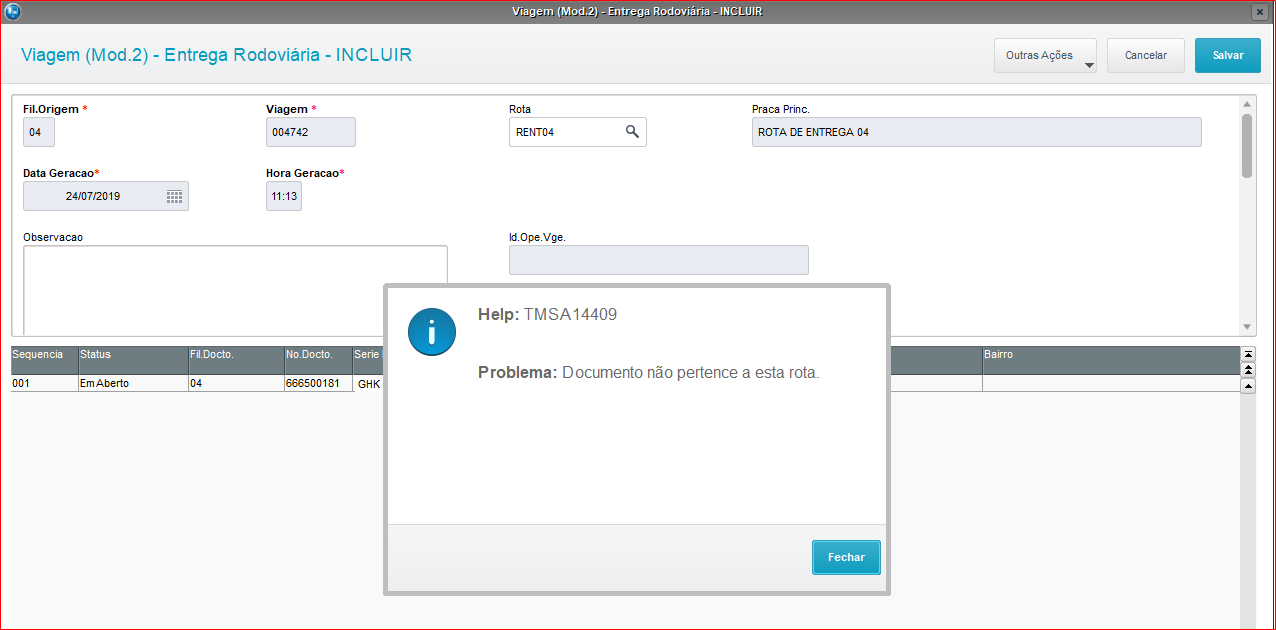Close the help dialog with Fechar
This screenshot has height=630, width=1276.
pyautogui.click(x=846, y=557)
